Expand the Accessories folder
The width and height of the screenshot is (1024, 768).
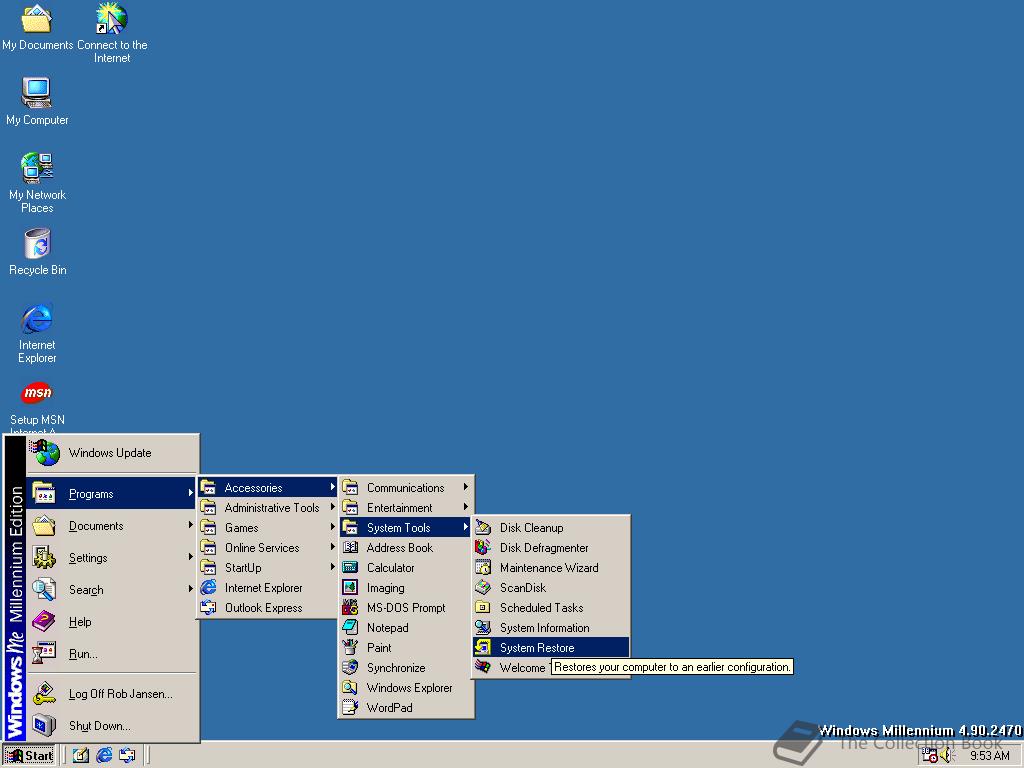pyautogui.click(x=268, y=488)
